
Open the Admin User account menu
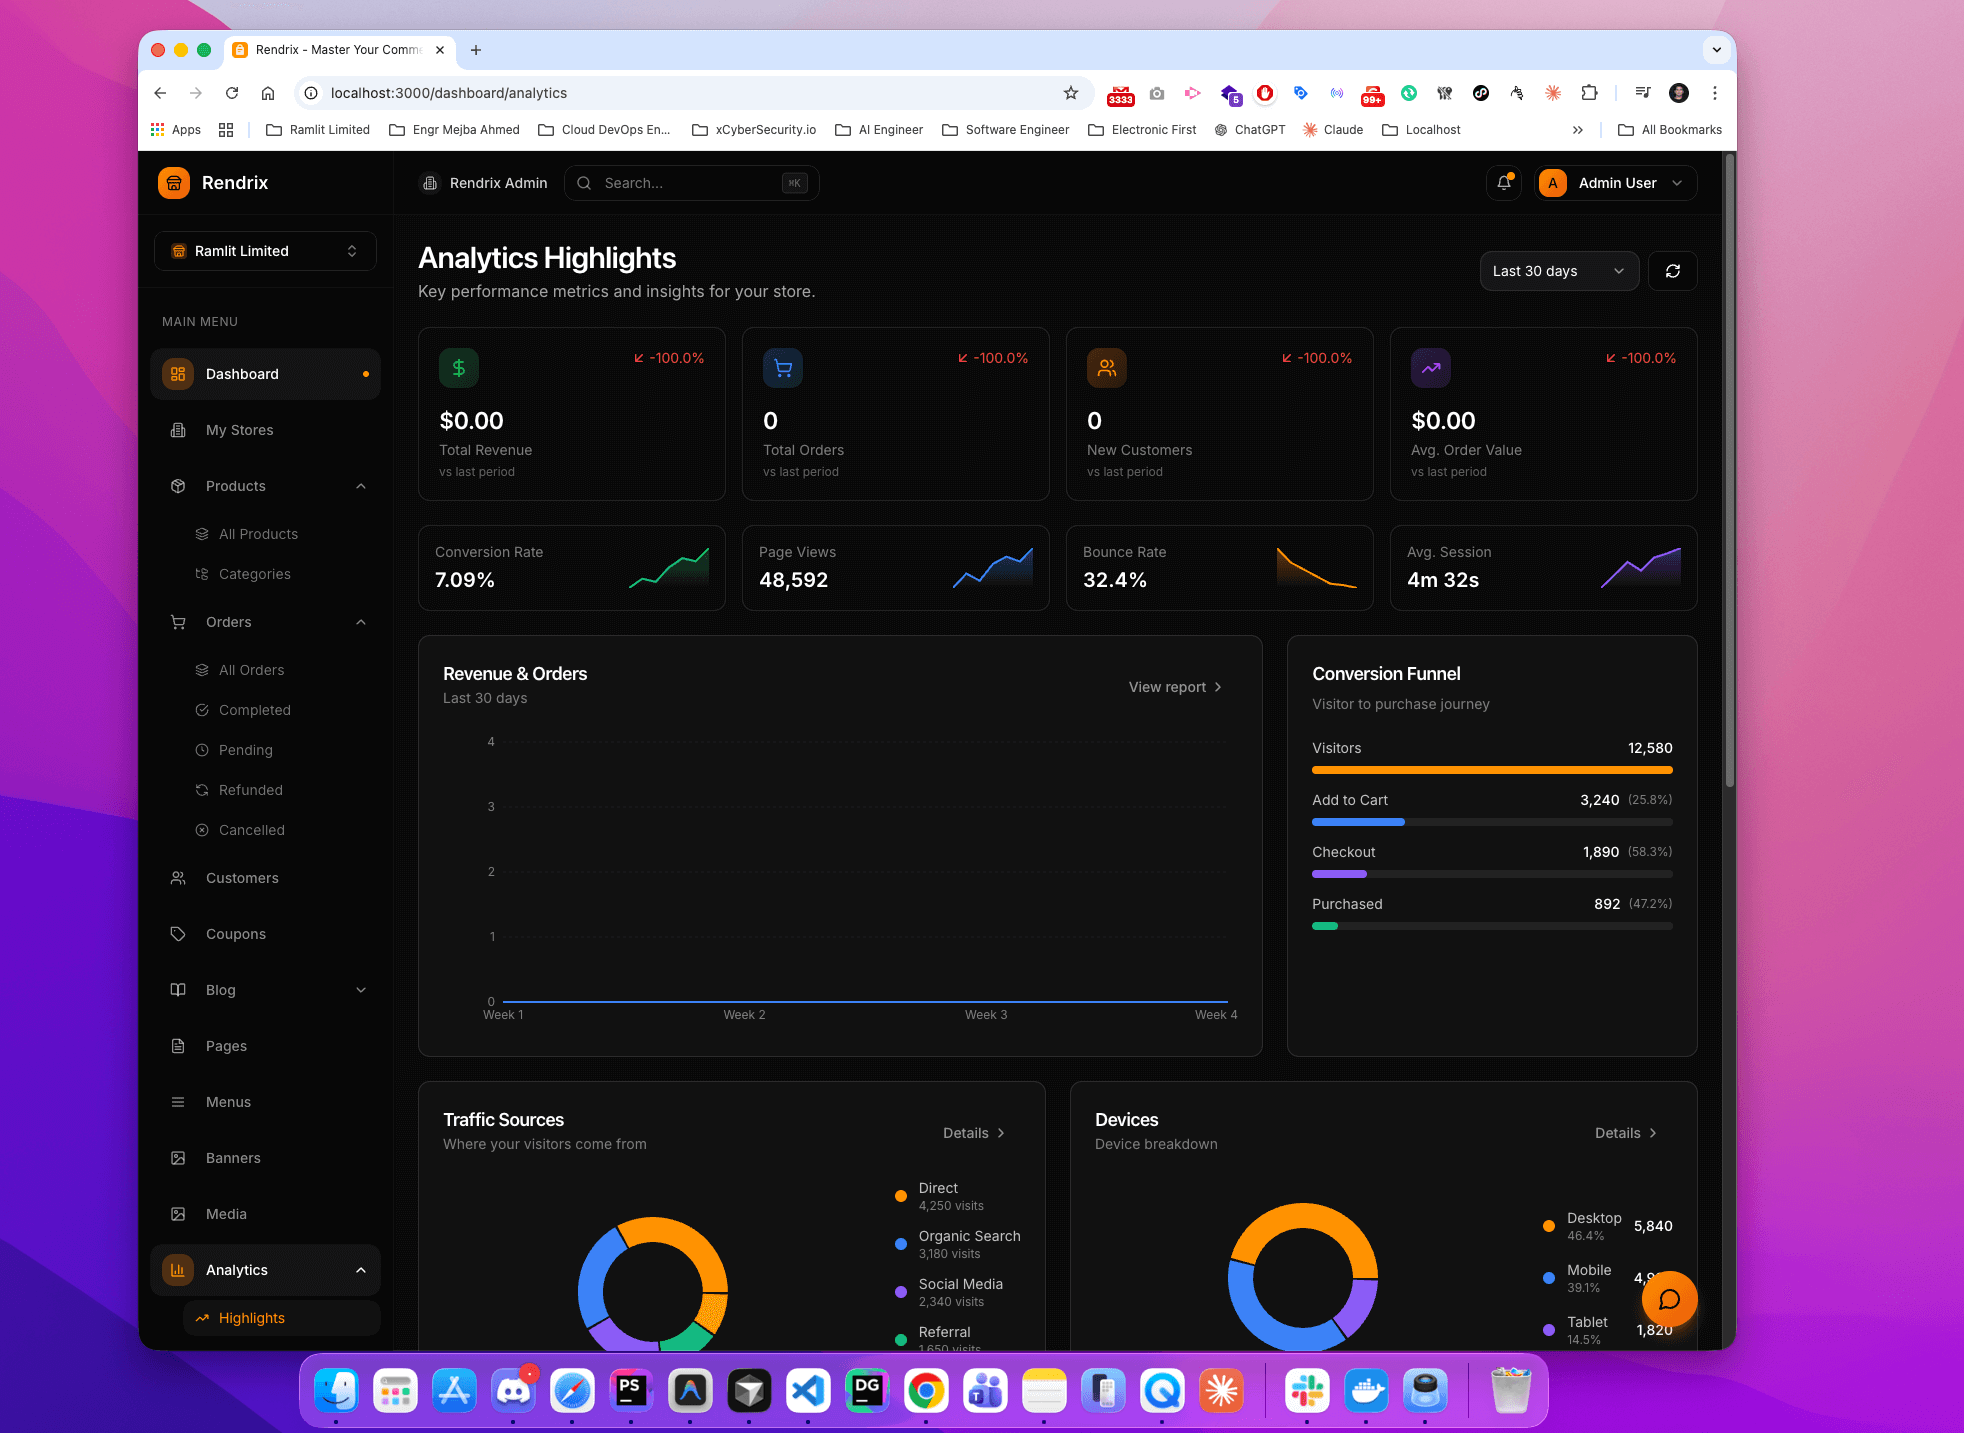click(x=1614, y=182)
